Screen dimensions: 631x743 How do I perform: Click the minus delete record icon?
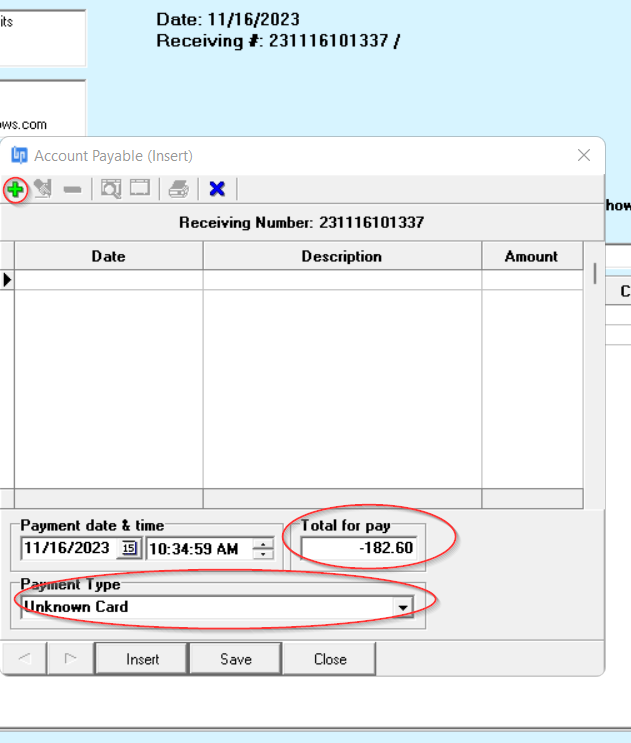click(72, 190)
